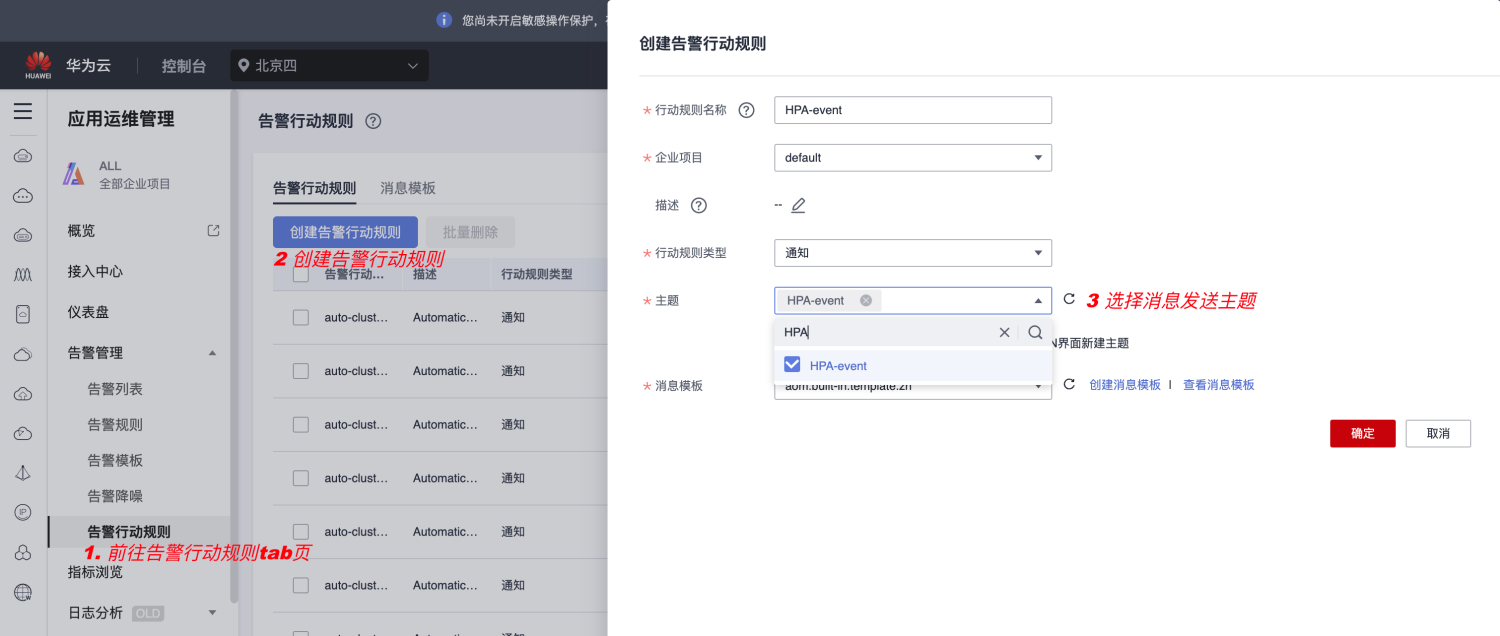Click the 行动规则名称 input field
The image size is (1500, 636).
pyautogui.click(x=912, y=110)
